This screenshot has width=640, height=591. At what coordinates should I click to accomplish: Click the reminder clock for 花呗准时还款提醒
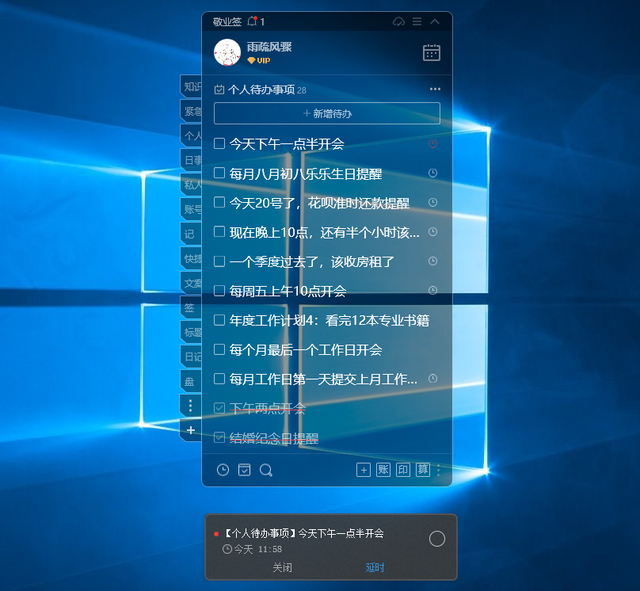point(433,202)
